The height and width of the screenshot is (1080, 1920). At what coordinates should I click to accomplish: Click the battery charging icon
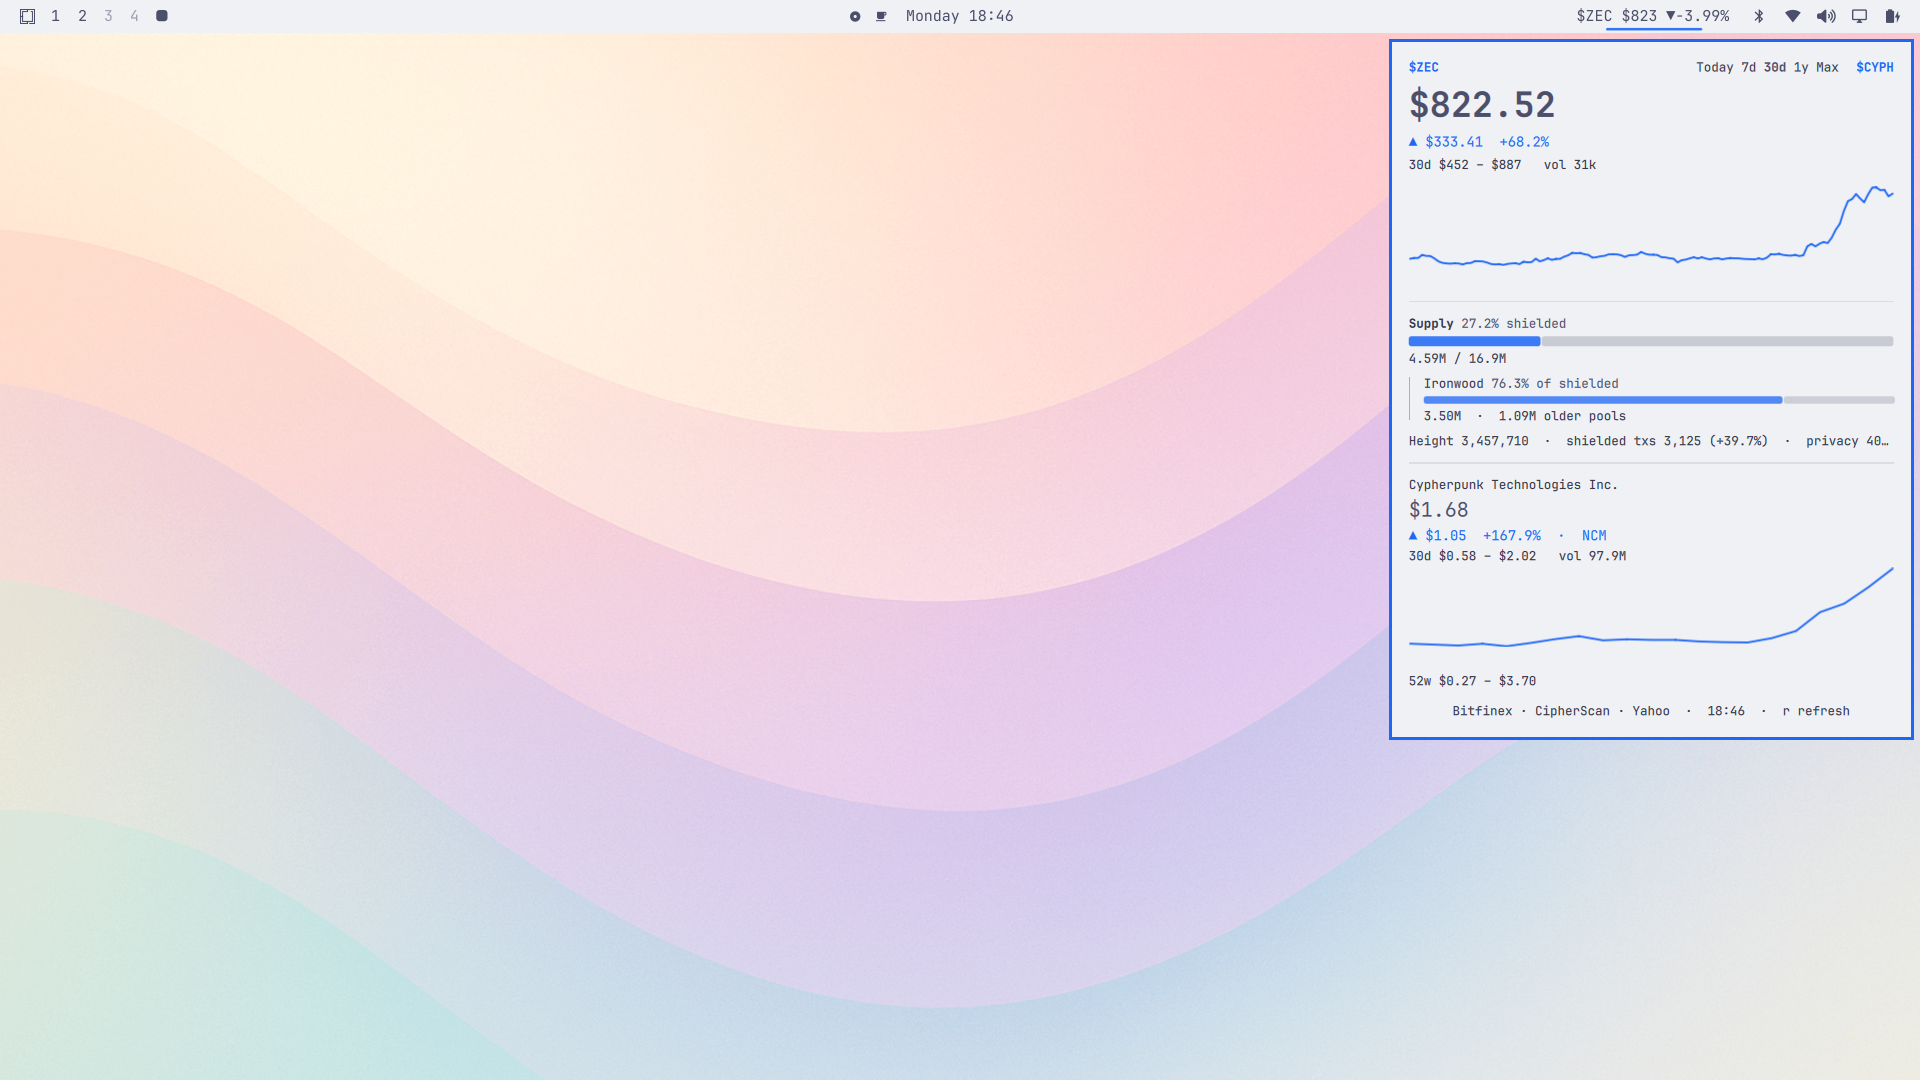coord(1892,16)
